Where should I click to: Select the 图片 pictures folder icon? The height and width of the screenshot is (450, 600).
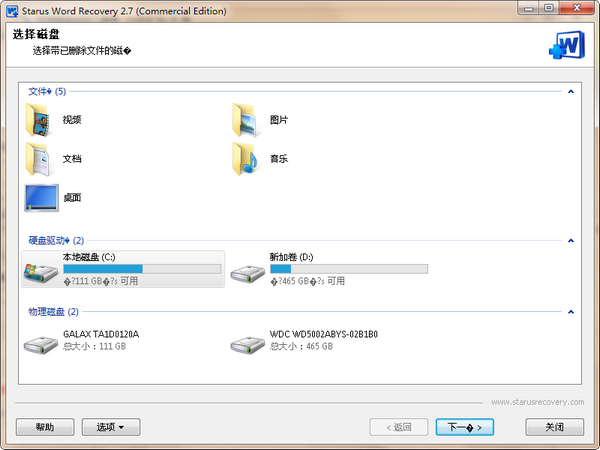point(246,120)
